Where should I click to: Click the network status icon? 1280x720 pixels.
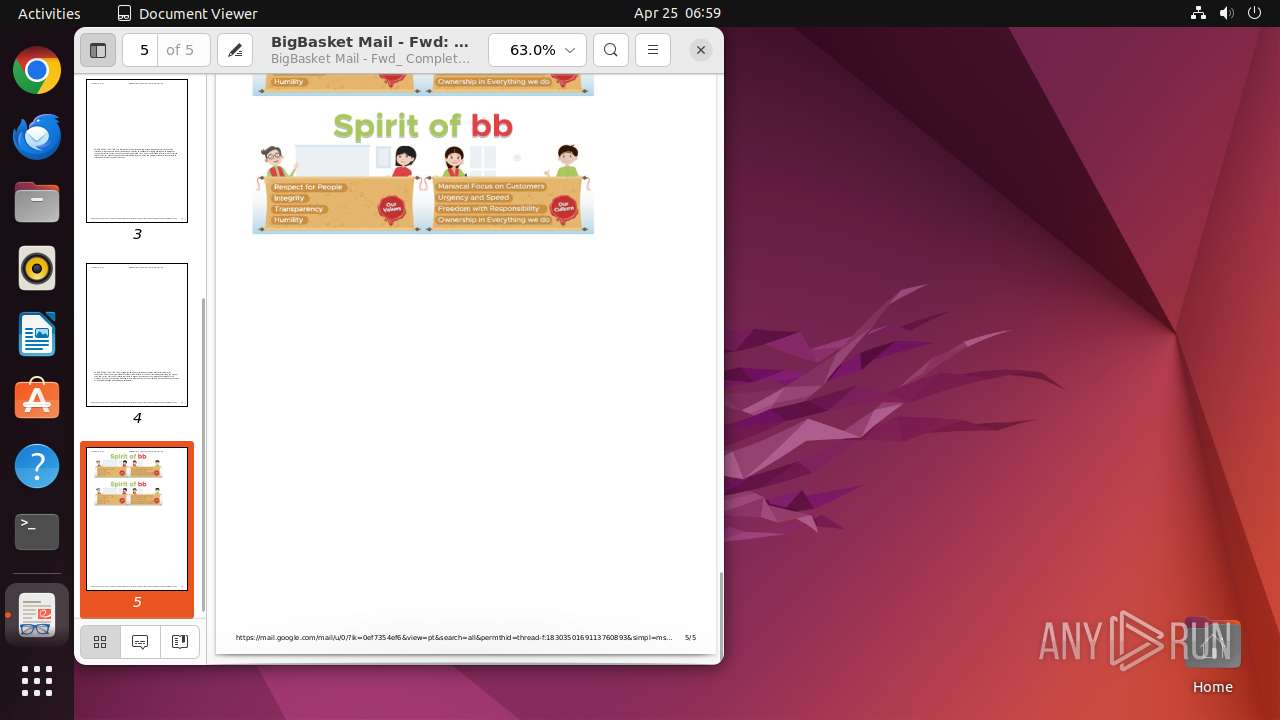pos(1198,13)
